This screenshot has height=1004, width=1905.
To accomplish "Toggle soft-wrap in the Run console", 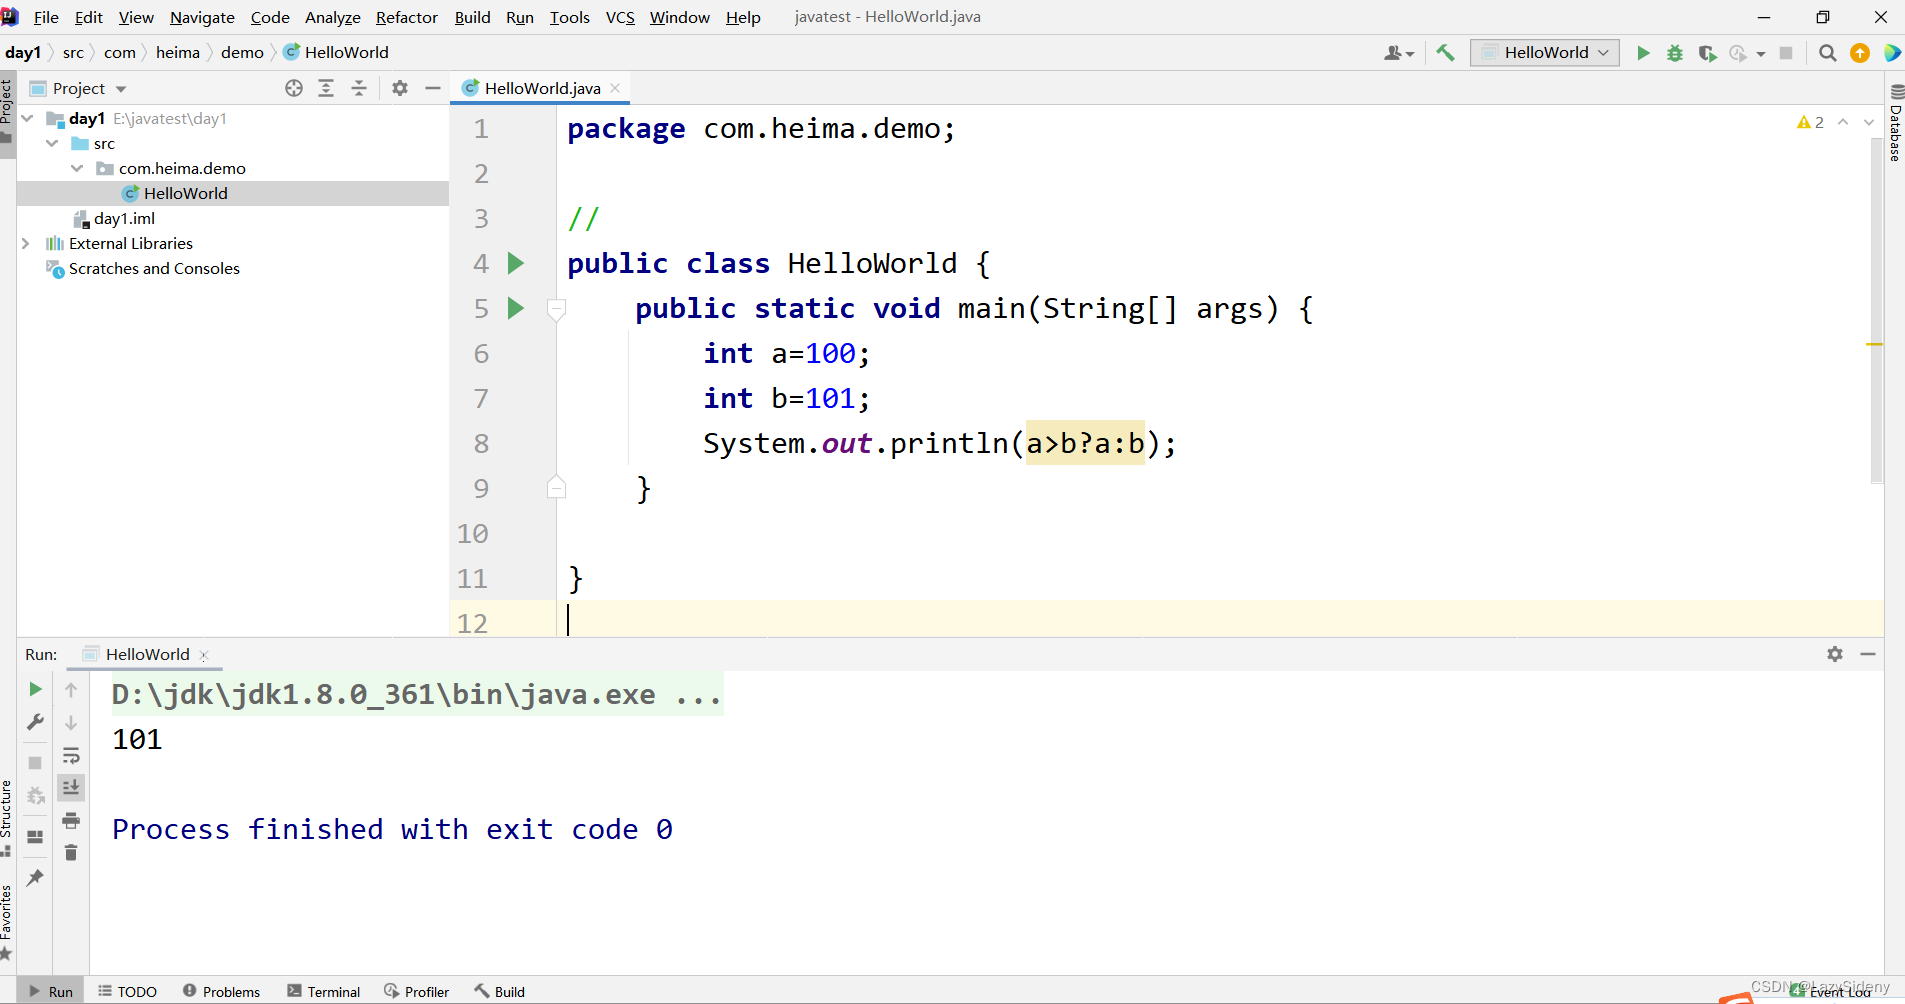I will pyautogui.click(x=71, y=755).
